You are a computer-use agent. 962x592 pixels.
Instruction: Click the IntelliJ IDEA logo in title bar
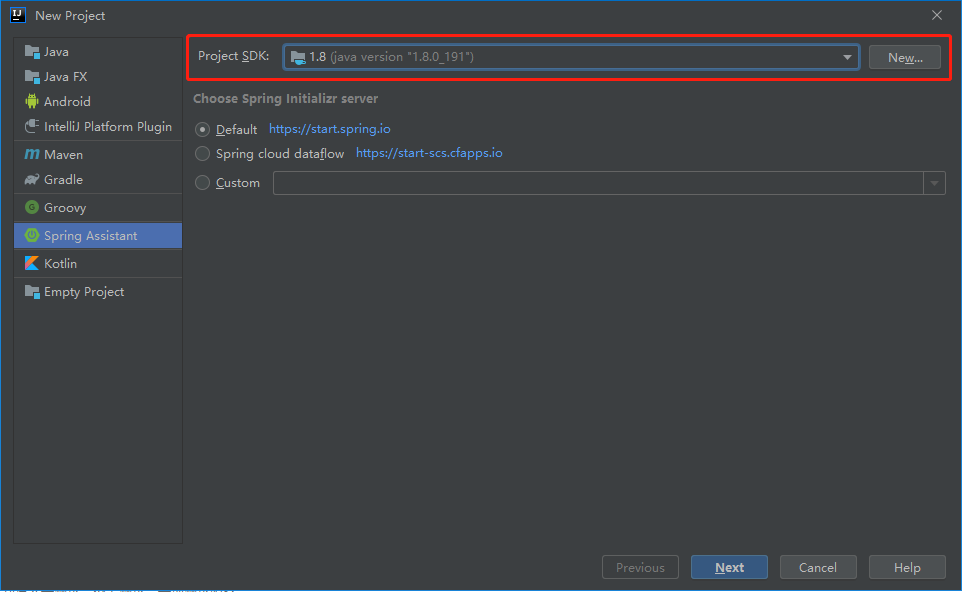(18, 15)
